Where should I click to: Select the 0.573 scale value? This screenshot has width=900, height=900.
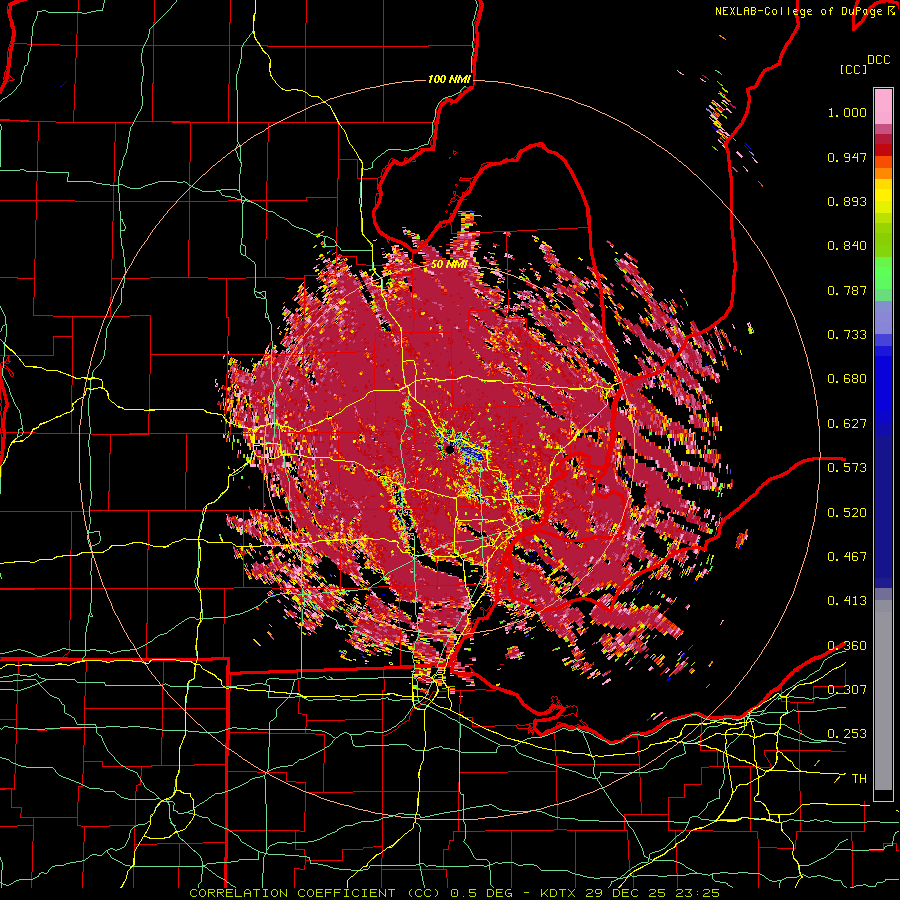pyautogui.click(x=847, y=468)
